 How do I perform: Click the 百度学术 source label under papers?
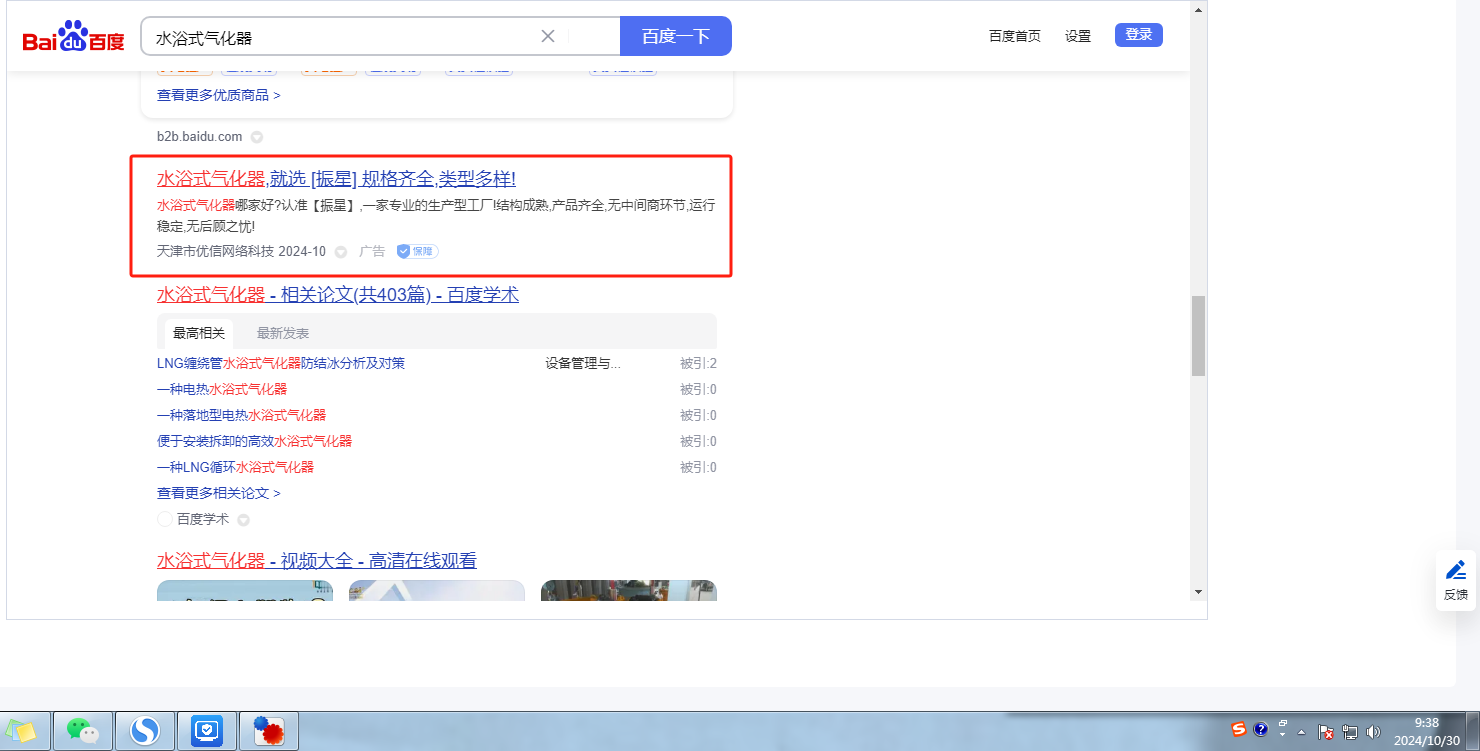(x=203, y=519)
